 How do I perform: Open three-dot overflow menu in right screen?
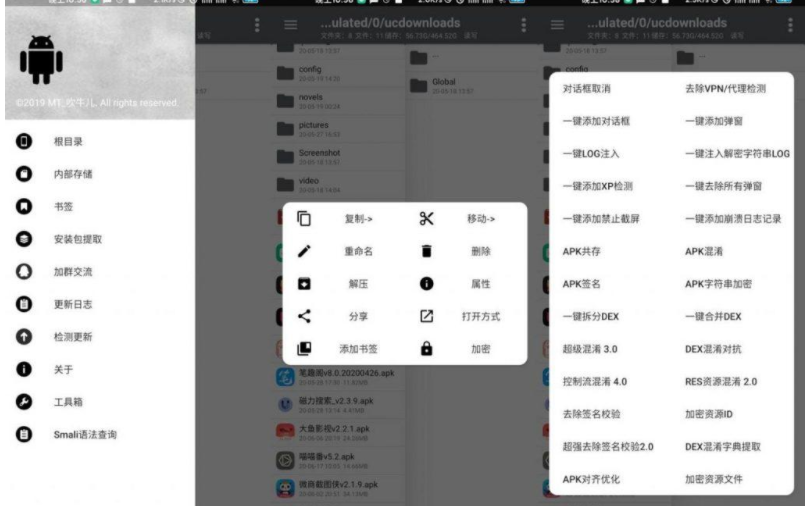click(790, 25)
